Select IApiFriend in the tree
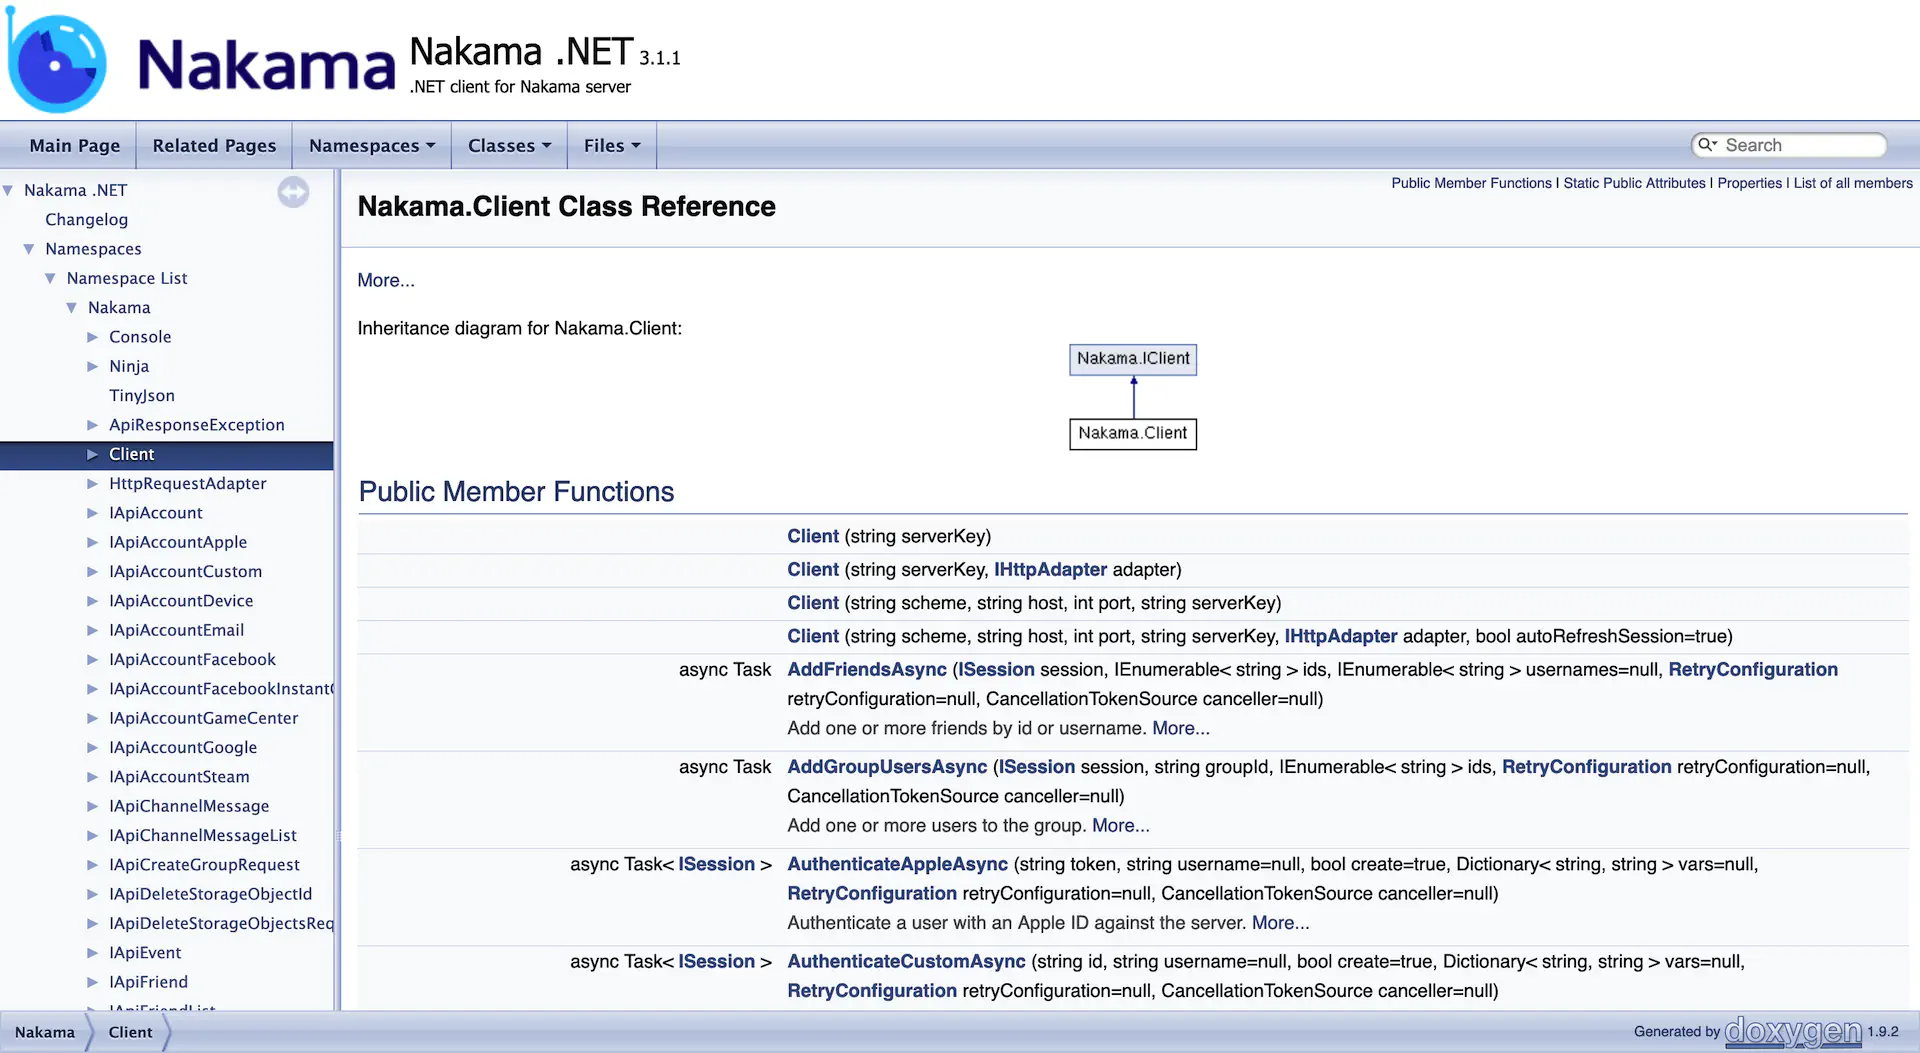 click(x=148, y=982)
